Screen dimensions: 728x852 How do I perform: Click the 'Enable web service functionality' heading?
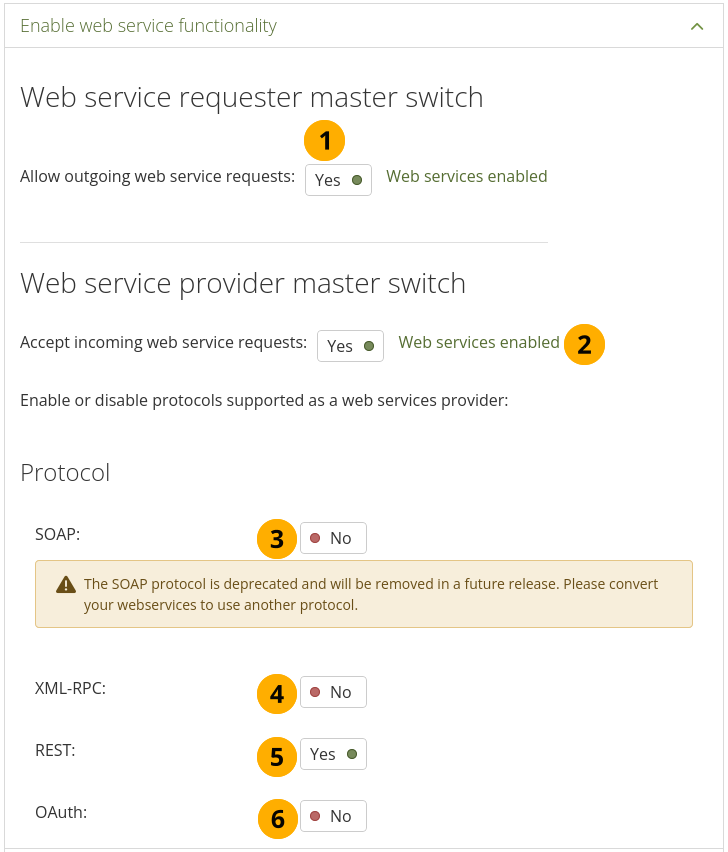pos(148,26)
